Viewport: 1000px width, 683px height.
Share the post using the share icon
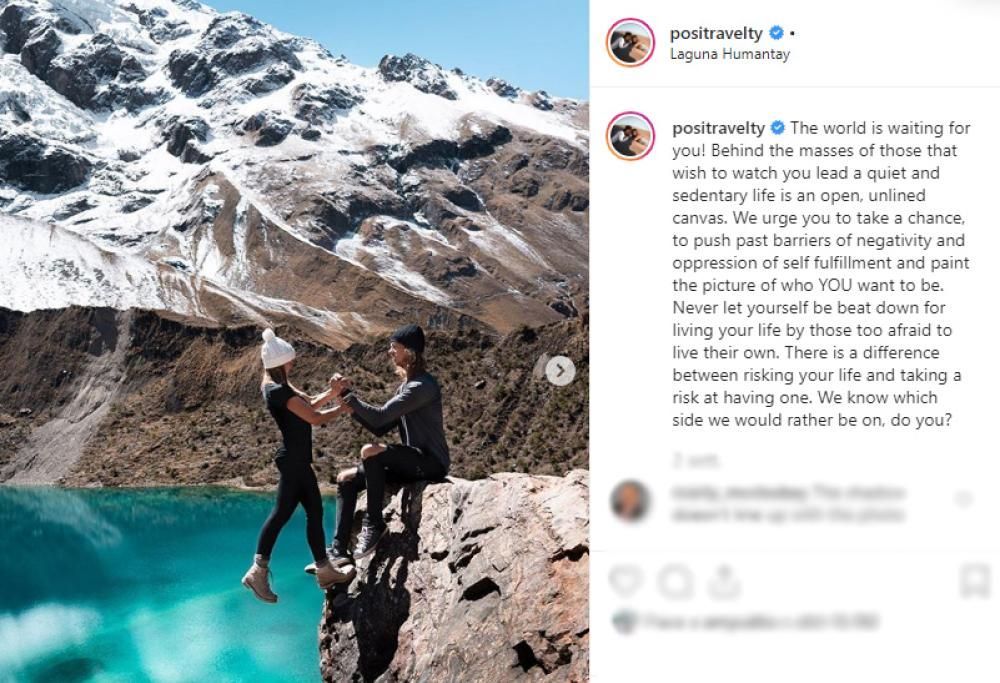pyautogui.click(x=724, y=581)
